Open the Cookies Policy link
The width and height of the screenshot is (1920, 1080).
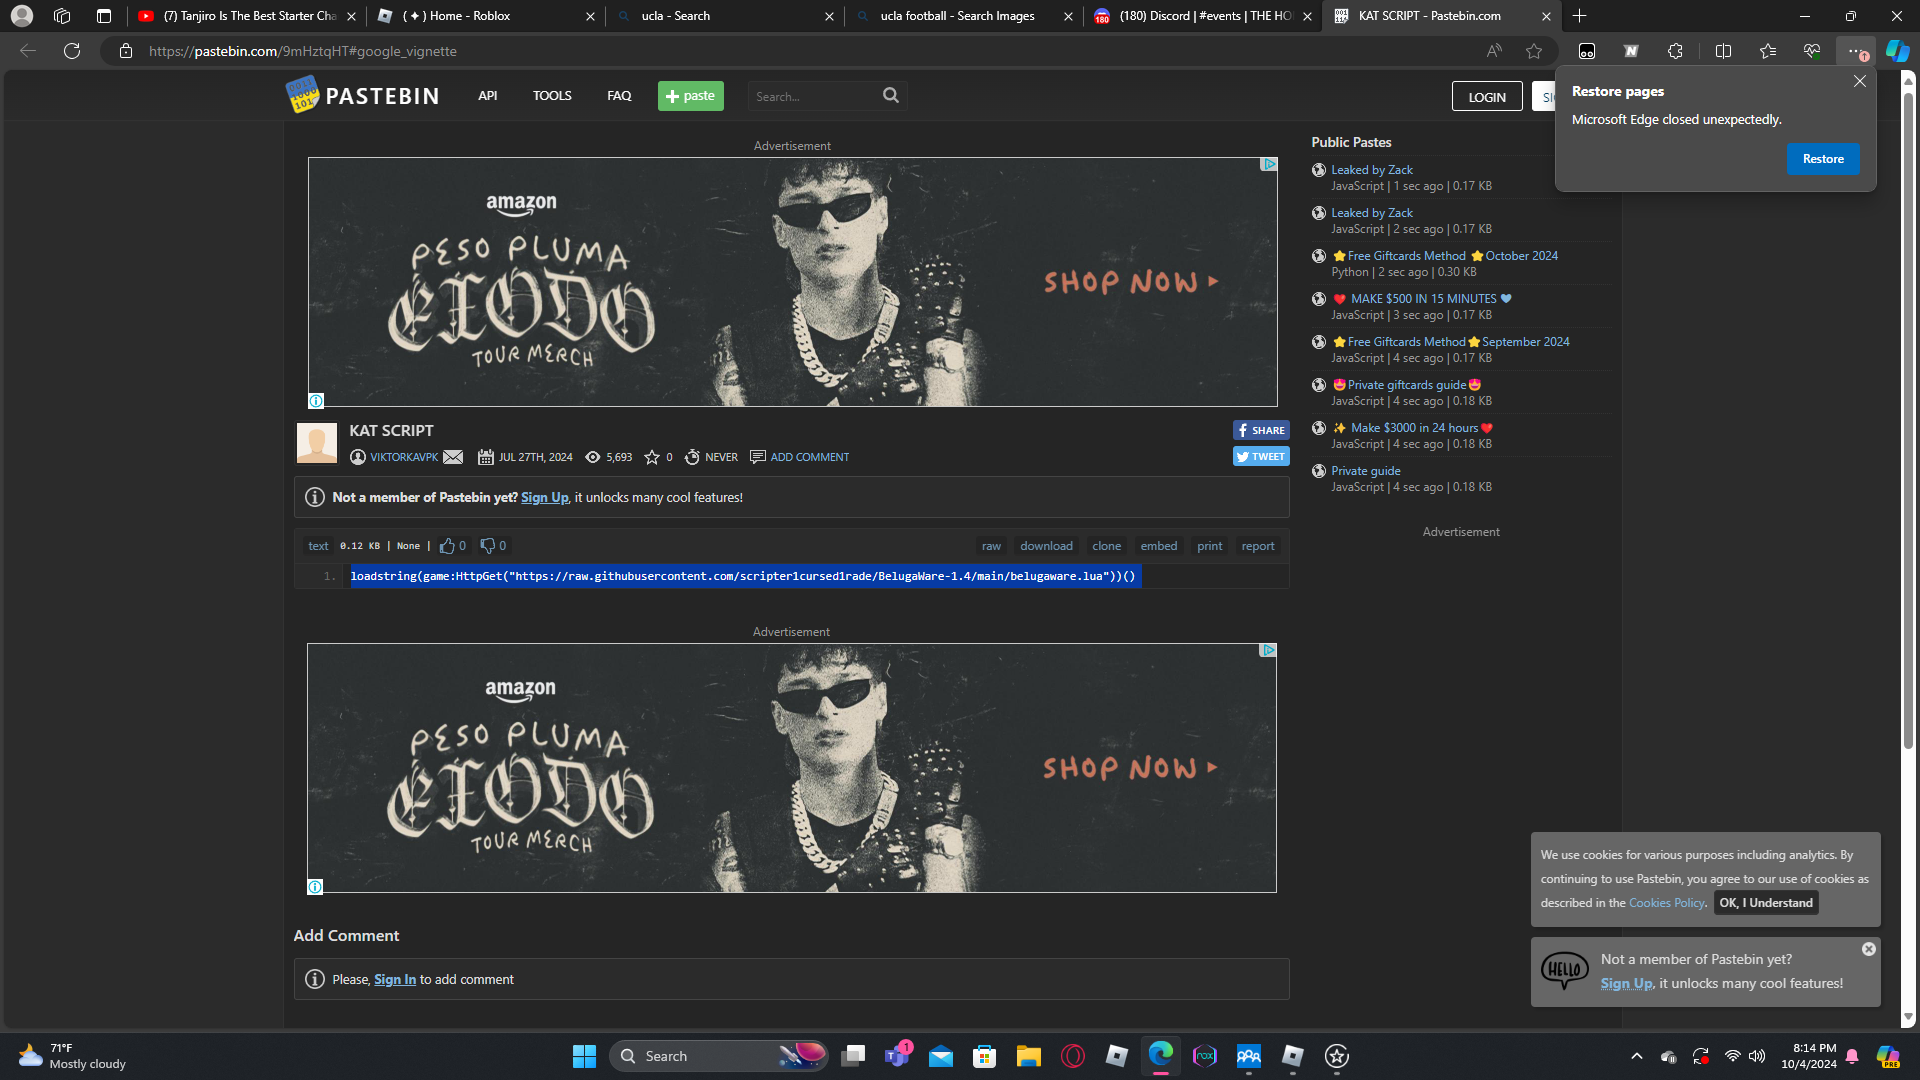pos(1666,903)
